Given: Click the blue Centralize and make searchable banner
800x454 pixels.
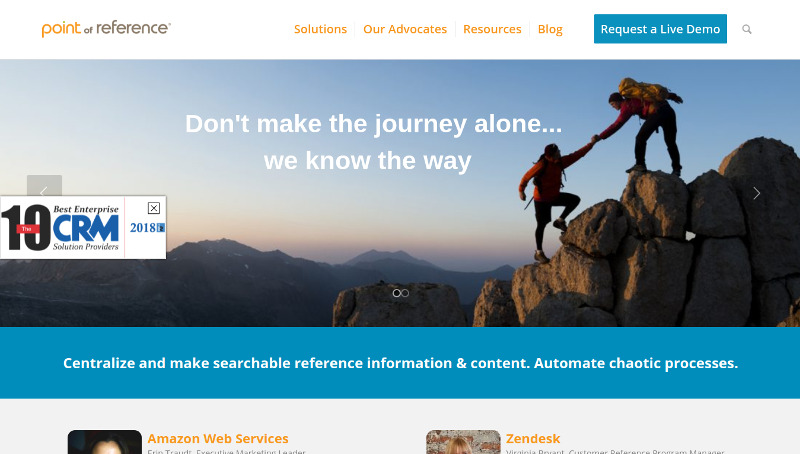Looking at the screenshot, I should (400, 363).
